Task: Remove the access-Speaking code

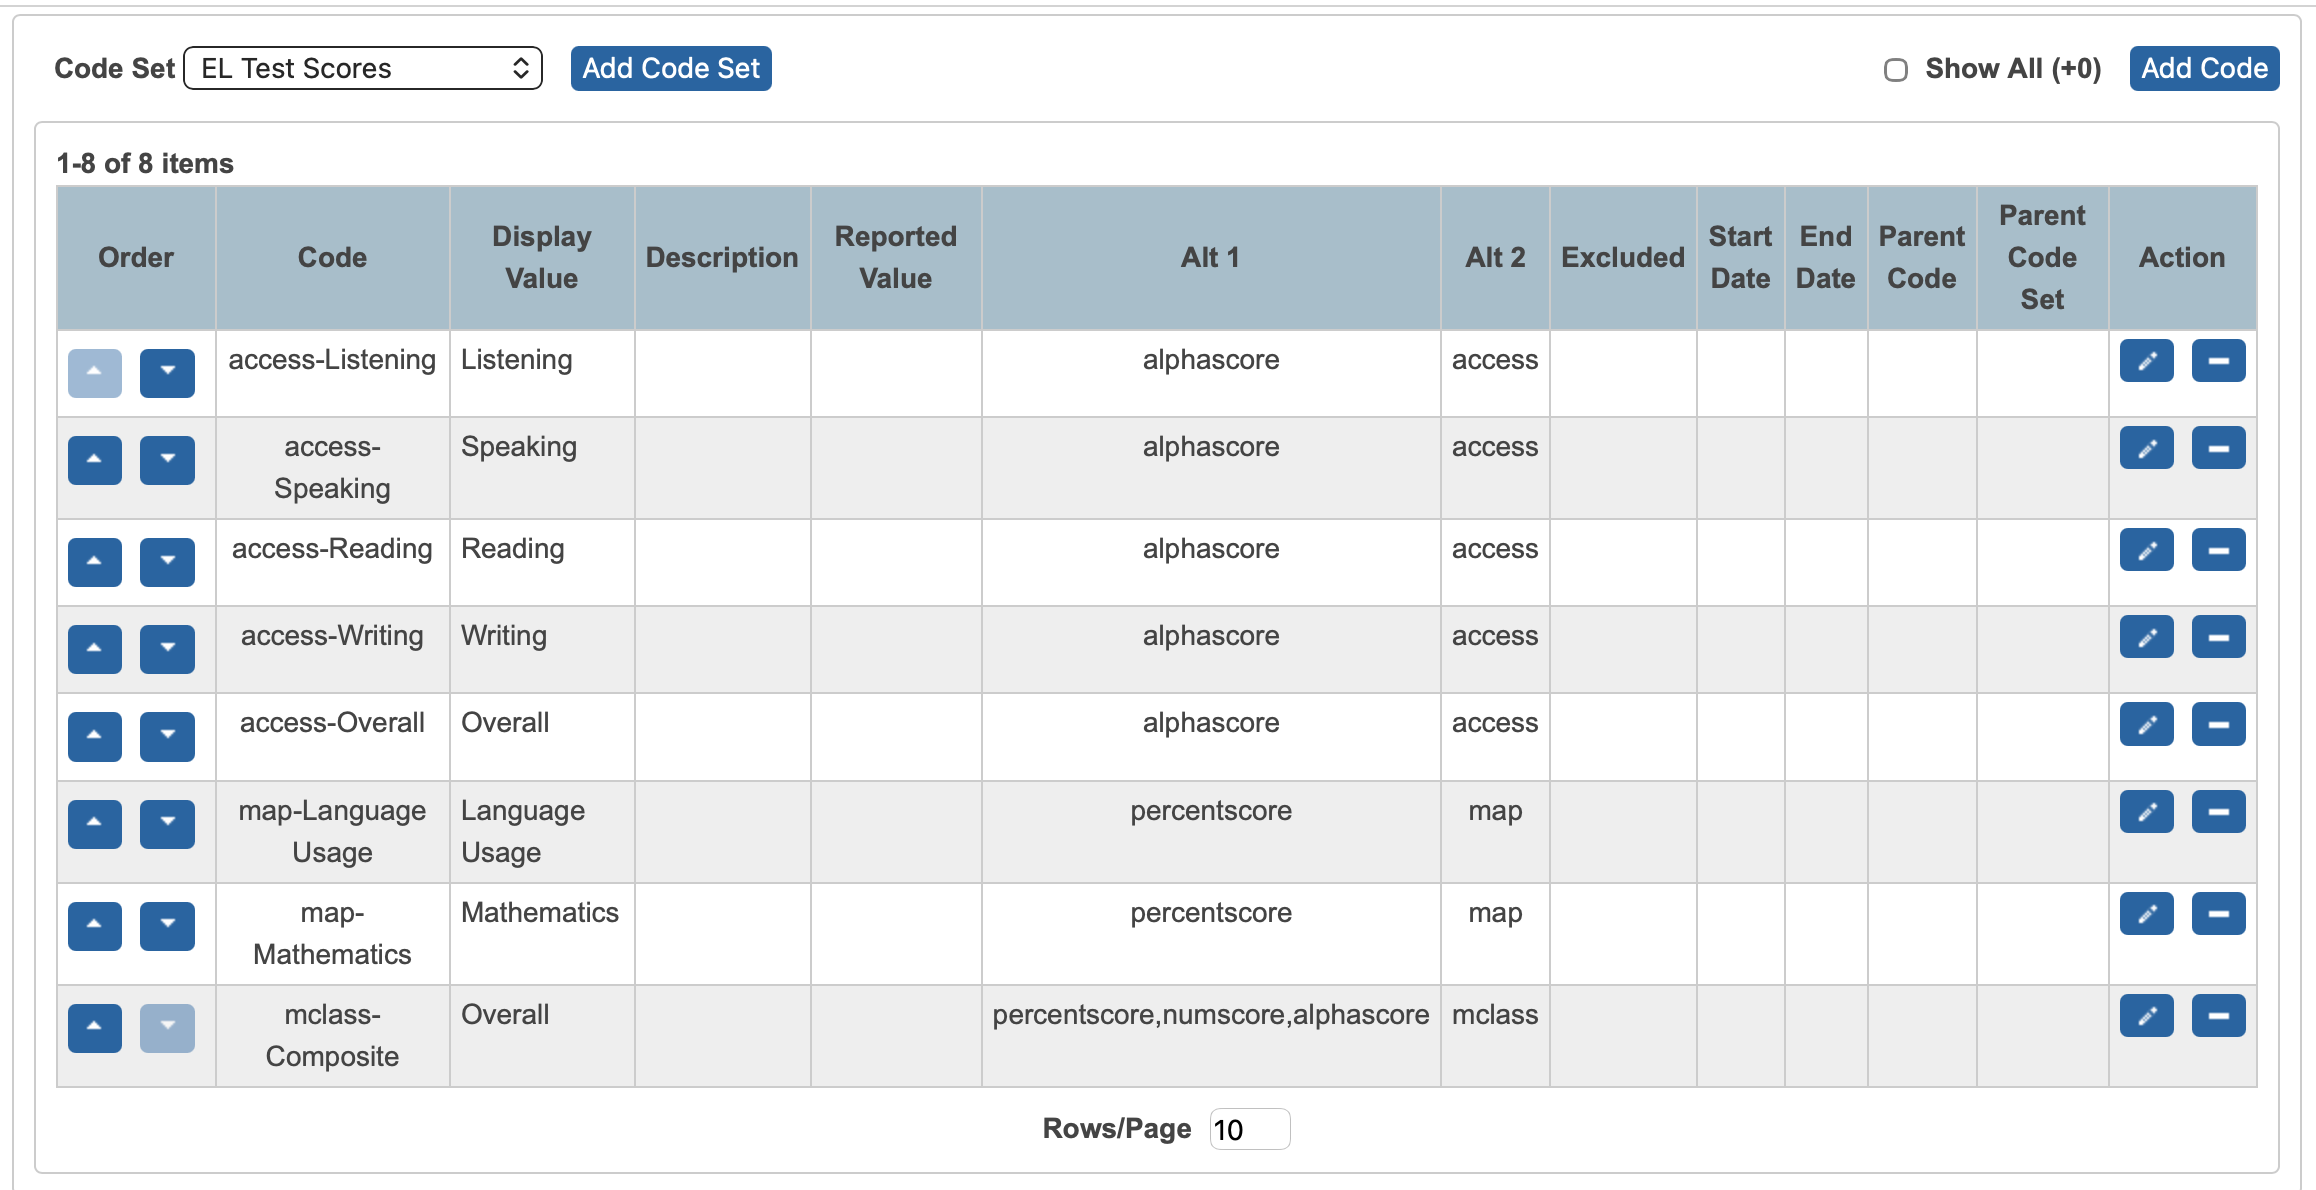Action: [x=2218, y=448]
